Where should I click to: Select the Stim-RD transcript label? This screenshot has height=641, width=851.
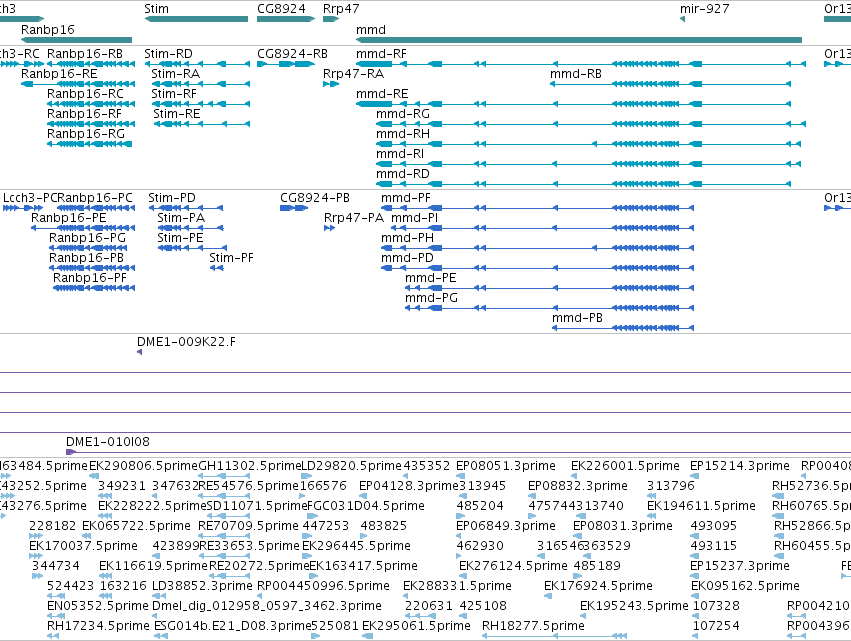(x=168, y=54)
